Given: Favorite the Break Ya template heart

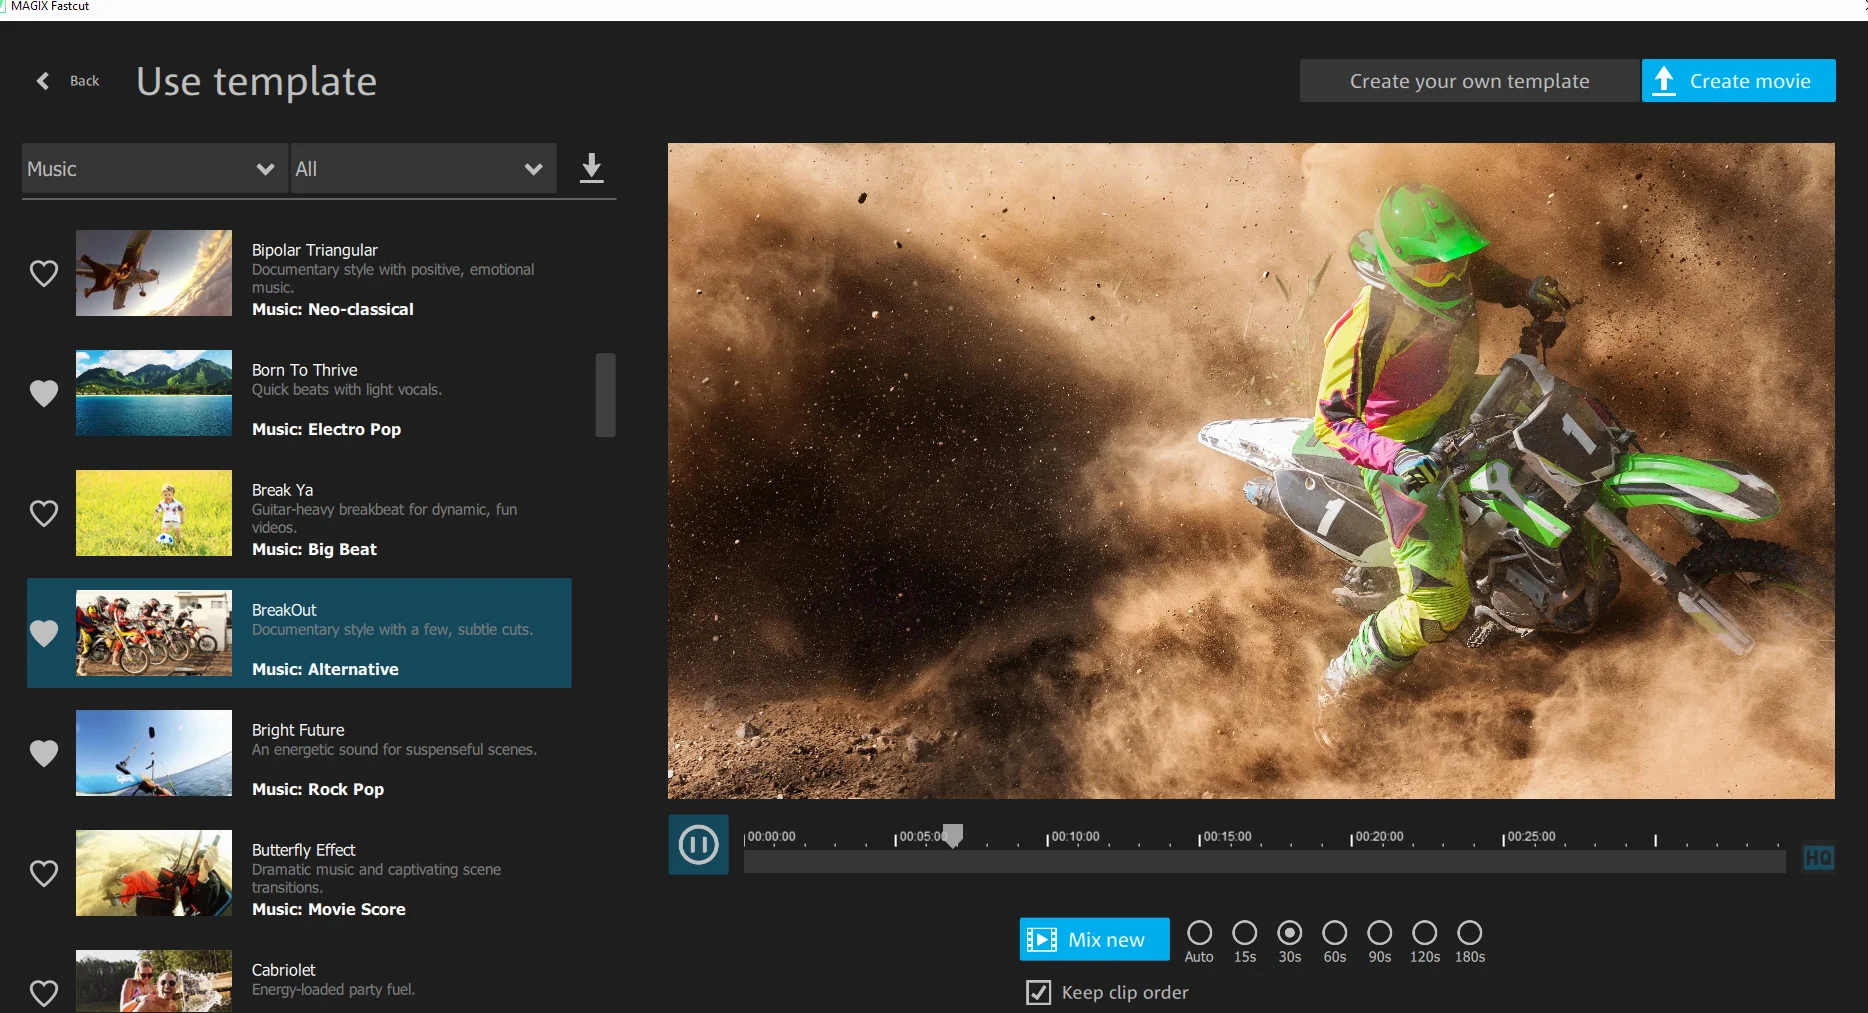Looking at the screenshot, I should coord(44,513).
